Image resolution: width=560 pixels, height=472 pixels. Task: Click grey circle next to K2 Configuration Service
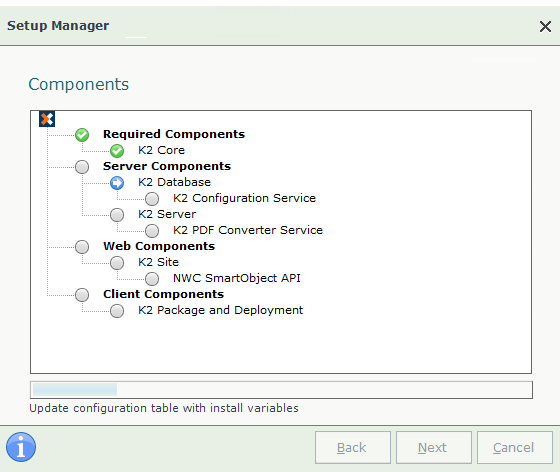click(x=152, y=199)
